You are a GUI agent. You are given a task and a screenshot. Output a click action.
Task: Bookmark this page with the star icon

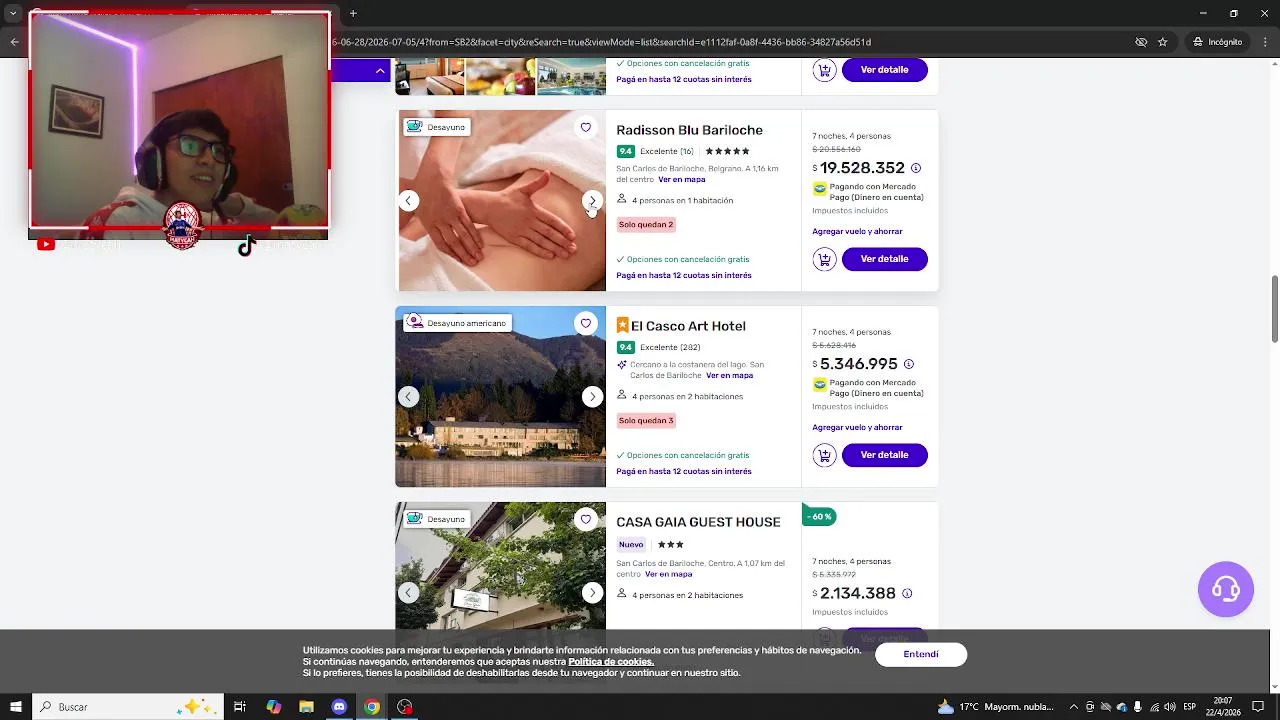pos(1162,42)
